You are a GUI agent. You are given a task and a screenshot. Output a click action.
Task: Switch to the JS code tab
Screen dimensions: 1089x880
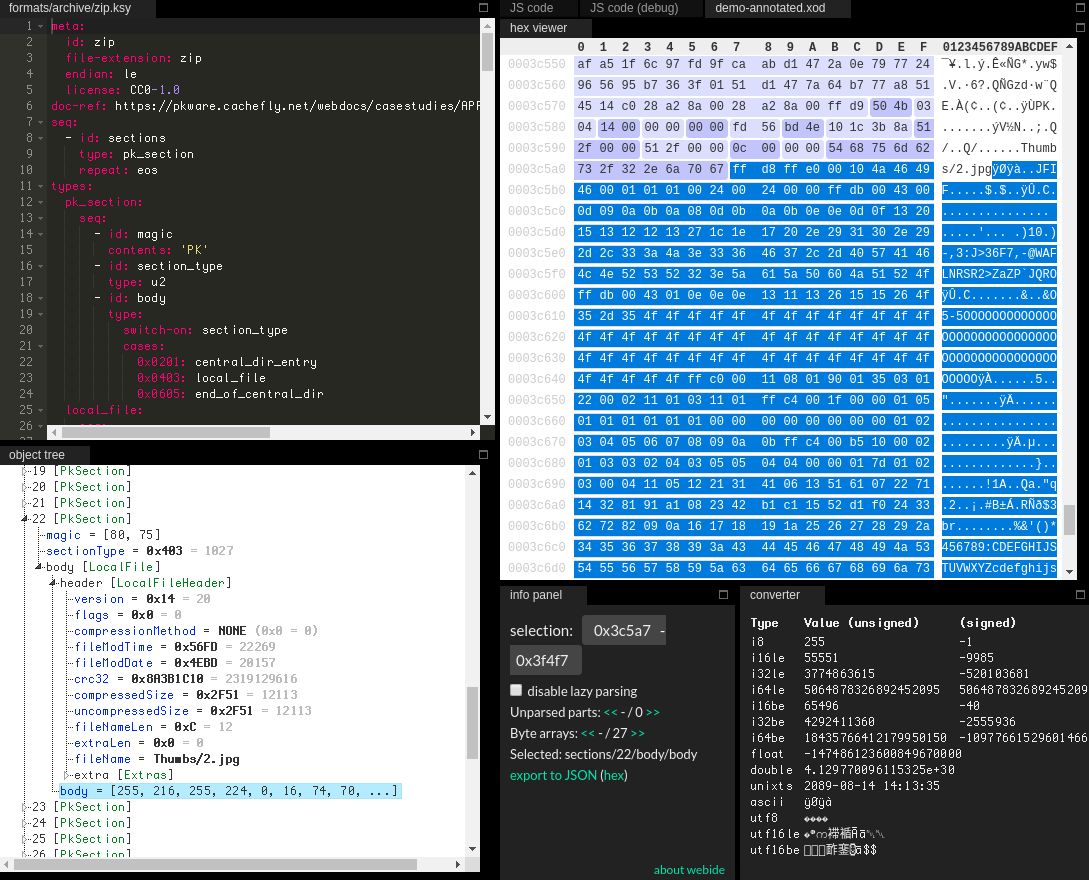pyautogui.click(x=531, y=8)
